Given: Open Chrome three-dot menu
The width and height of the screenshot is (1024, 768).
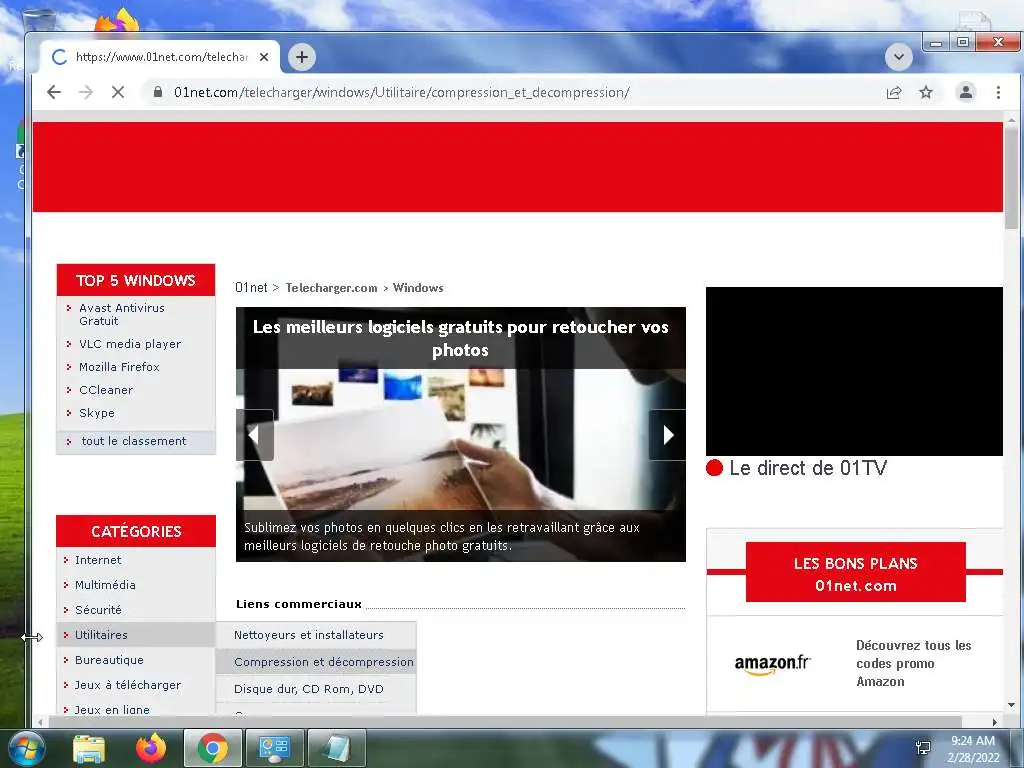Looking at the screenshot, I should click(998, 92).
